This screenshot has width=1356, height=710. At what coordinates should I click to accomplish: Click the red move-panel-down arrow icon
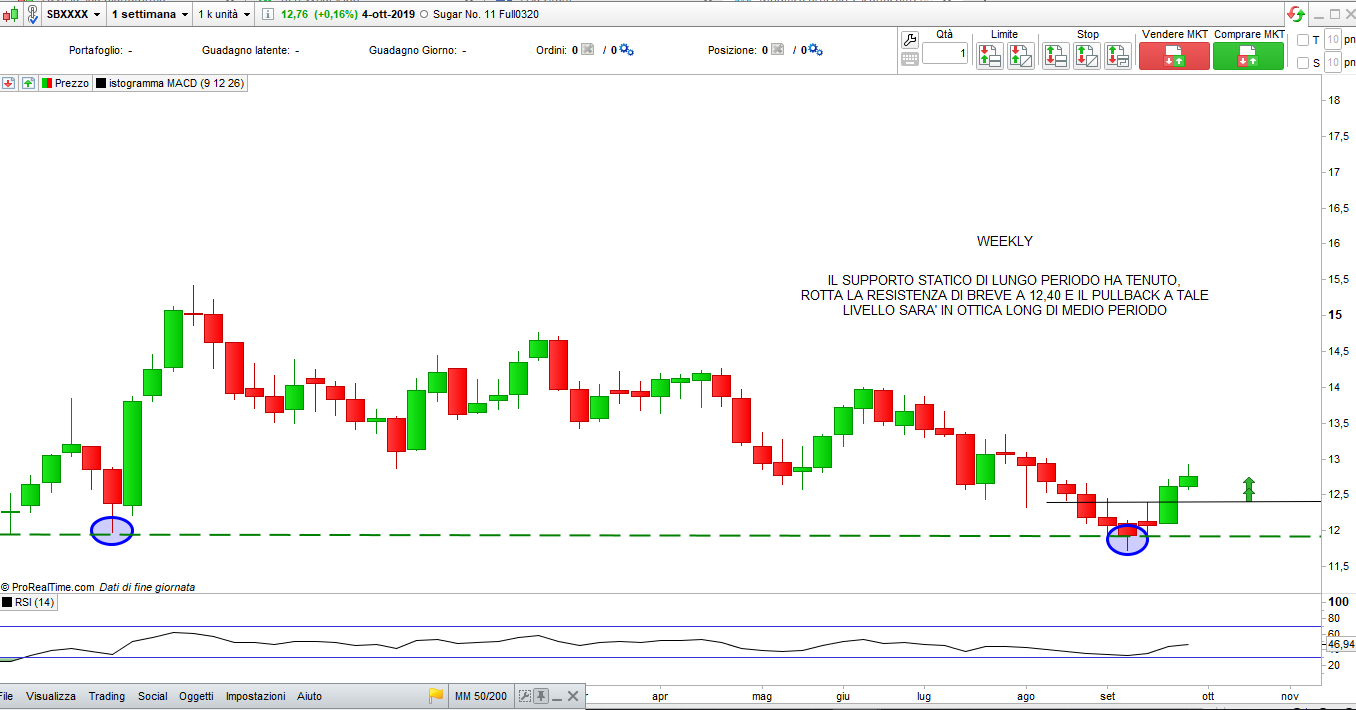click(8, 83)
